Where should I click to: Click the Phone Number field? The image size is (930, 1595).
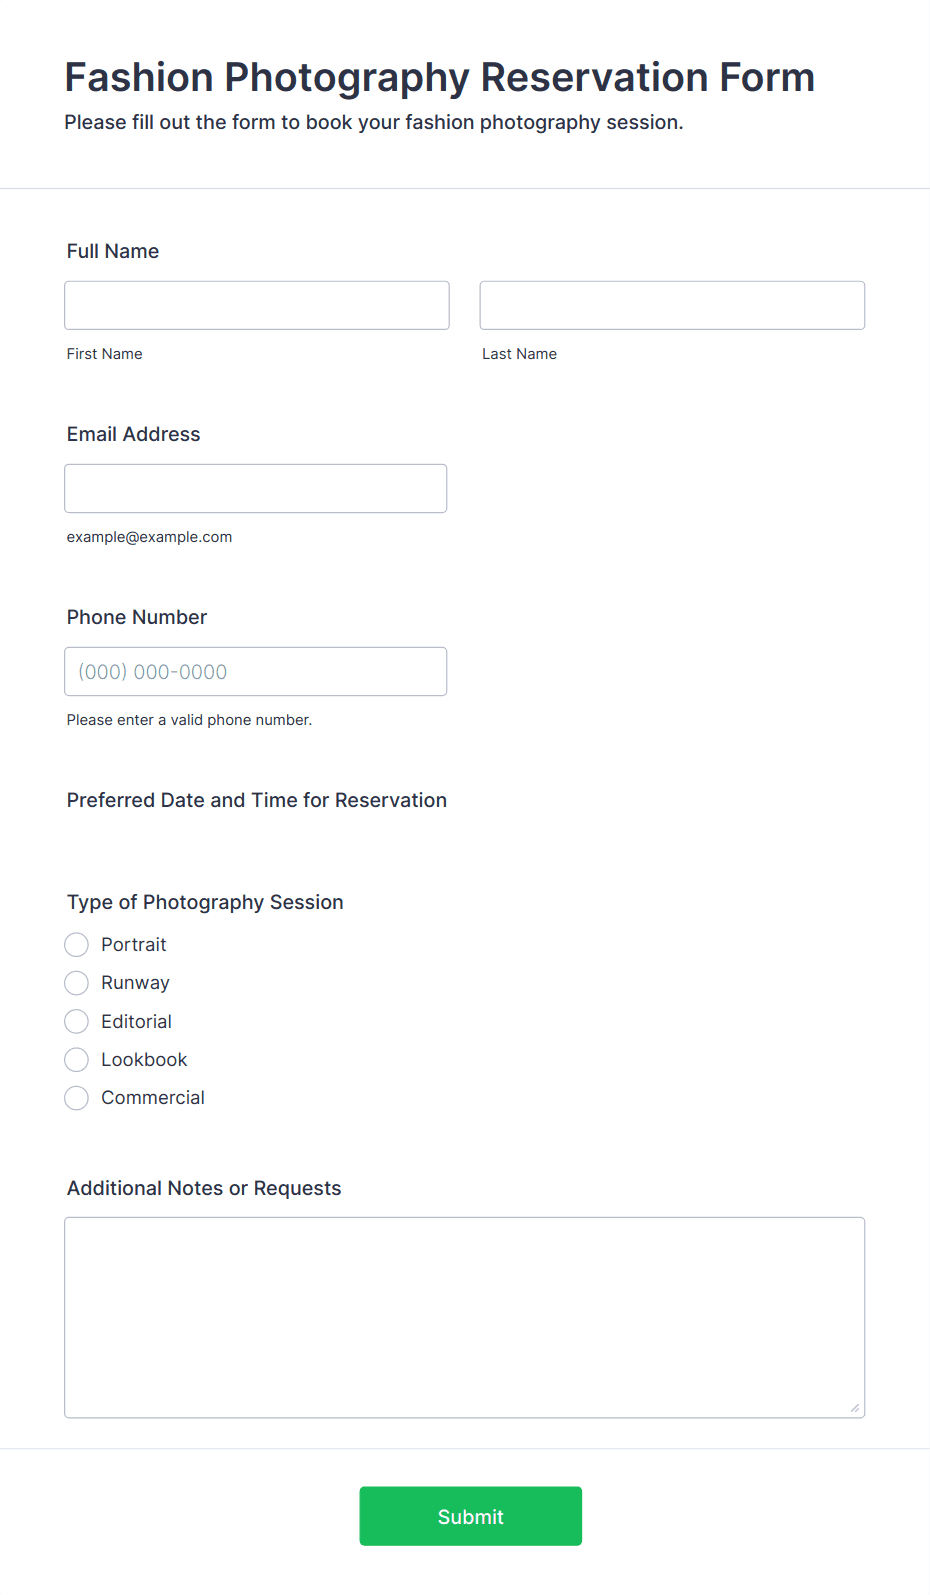point(256,671)
